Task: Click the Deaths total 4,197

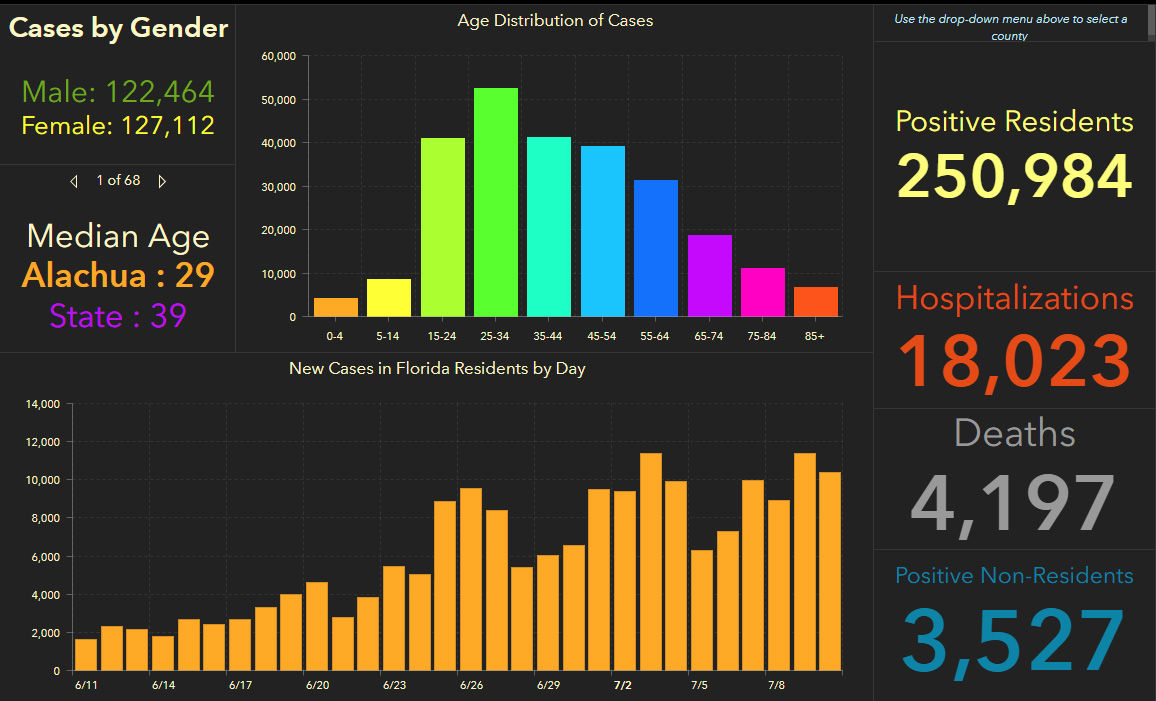Action: point(1014,505)
